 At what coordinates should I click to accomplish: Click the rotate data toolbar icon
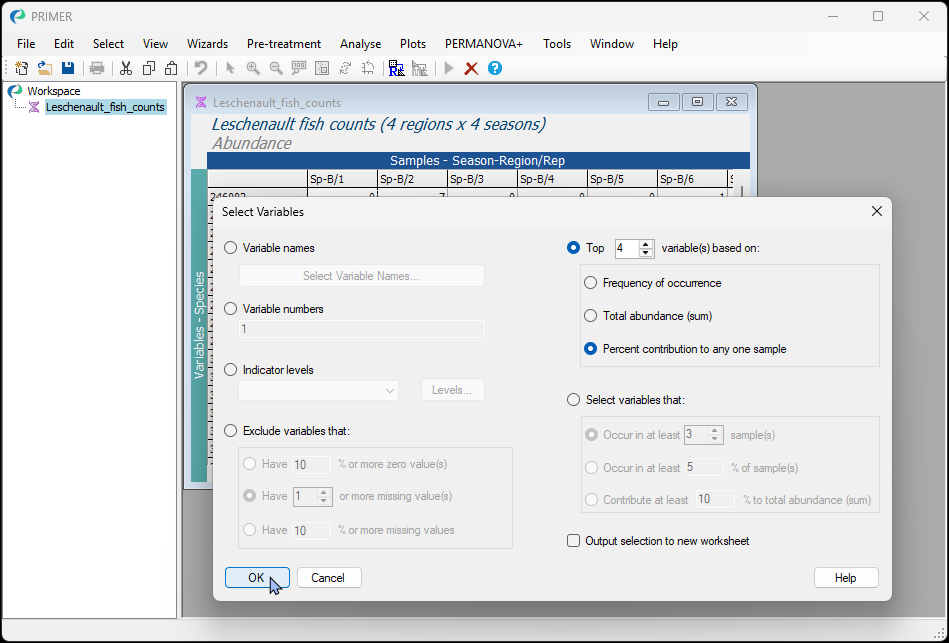coord(345,68)
